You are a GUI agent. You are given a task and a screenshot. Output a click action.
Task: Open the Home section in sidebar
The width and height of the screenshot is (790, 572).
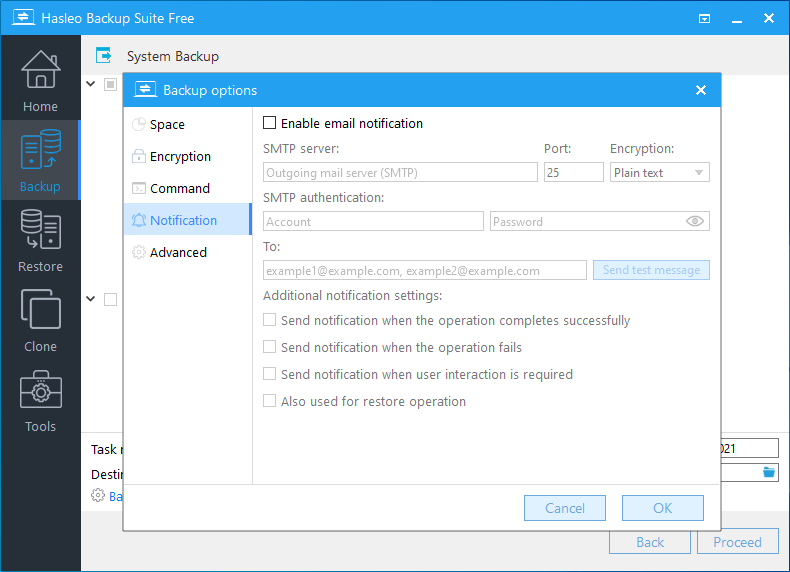tap(40, 81)
